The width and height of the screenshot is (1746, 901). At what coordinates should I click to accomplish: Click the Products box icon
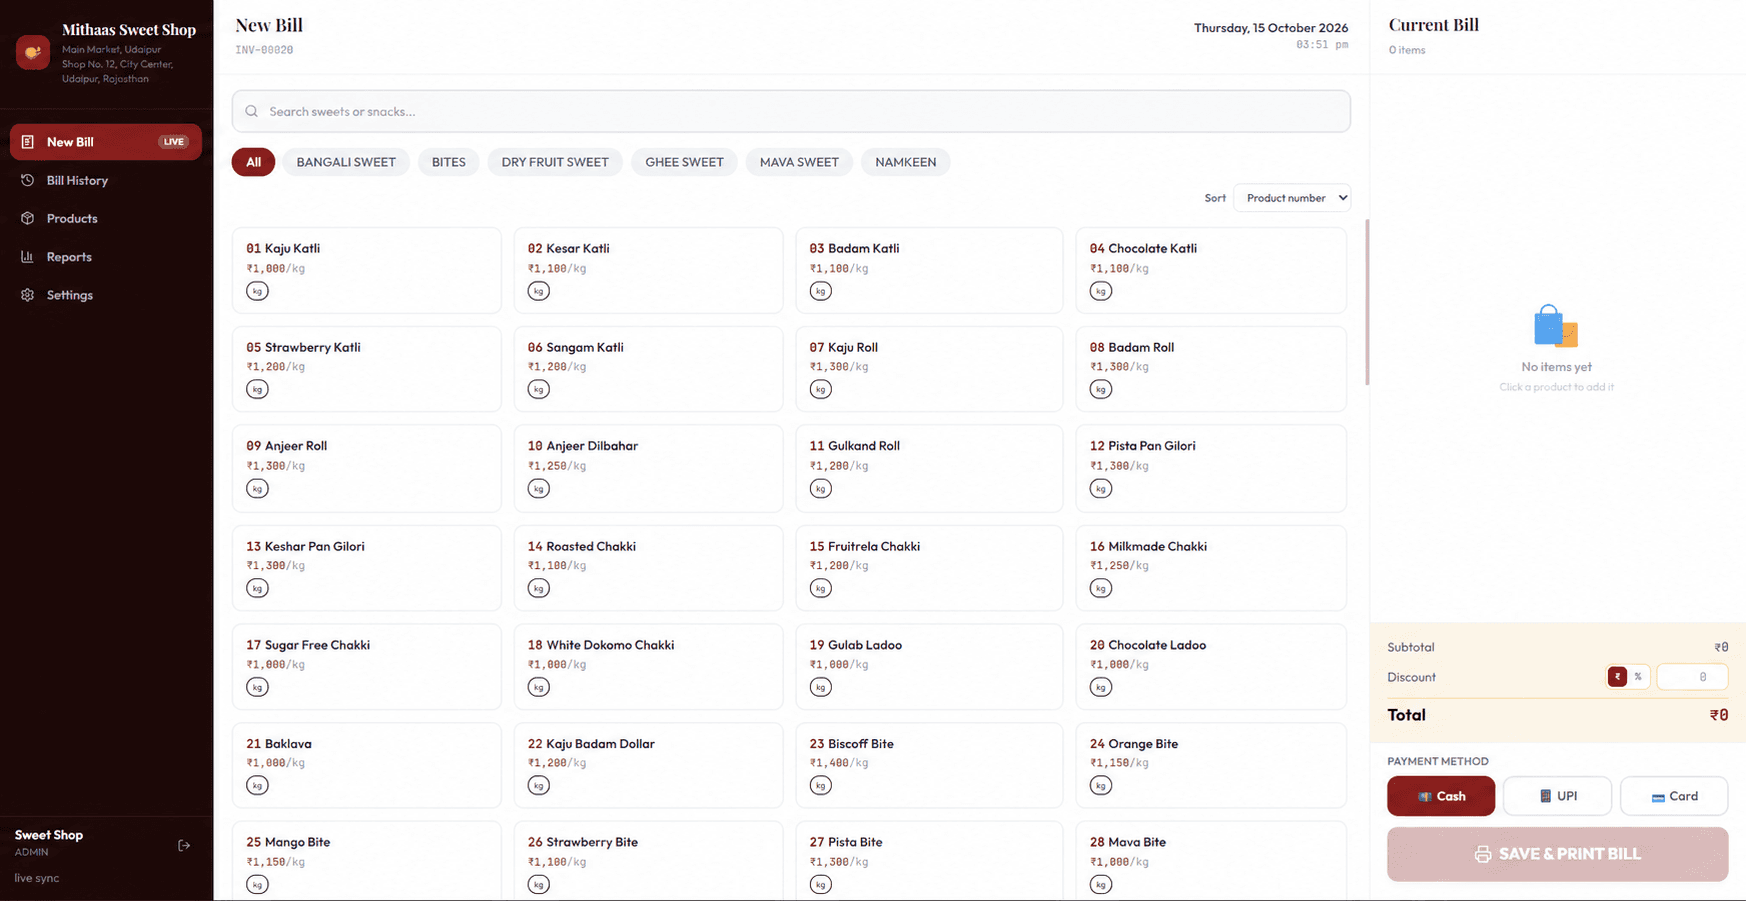[x=28, y=218]
